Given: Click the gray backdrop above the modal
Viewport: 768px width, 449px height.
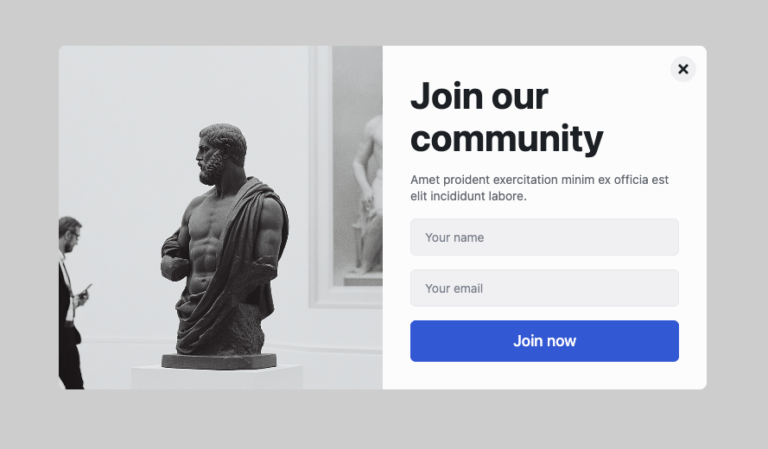Looking at the screenshot, I should tap(384, 22).
